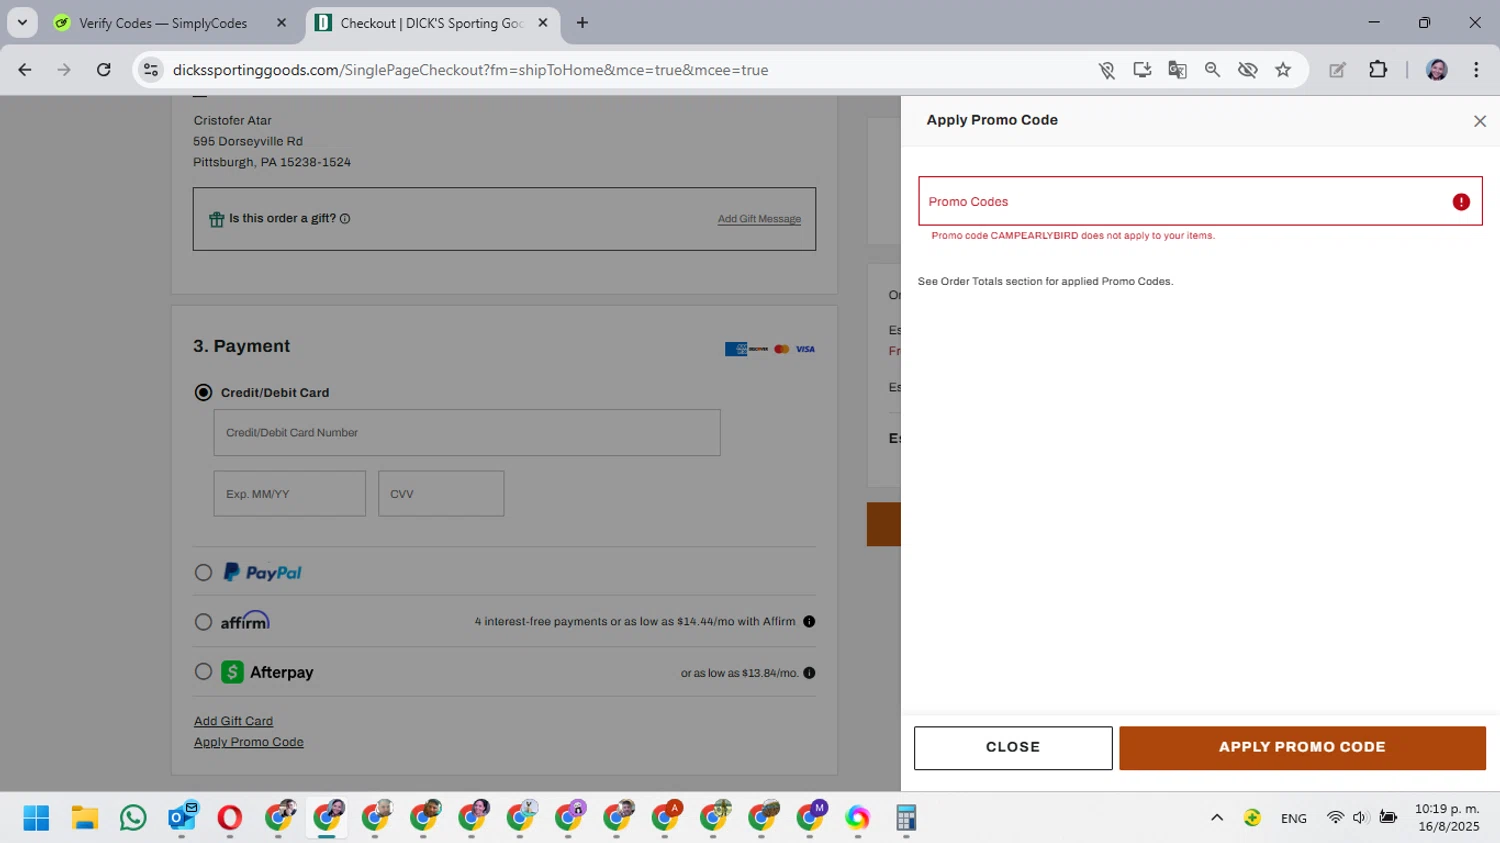1500x843 pixels.
Task: Click the crossed-out eye tracking icon
Action: pos(1247,70)
